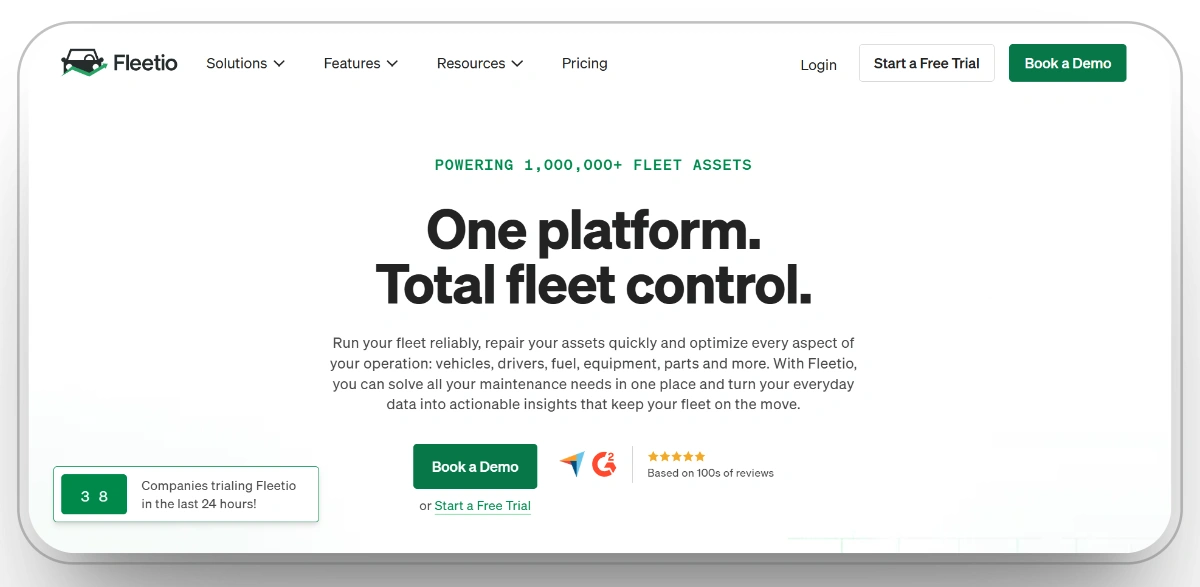Expand the Resources dropdown chevron

tap(517, 64)
